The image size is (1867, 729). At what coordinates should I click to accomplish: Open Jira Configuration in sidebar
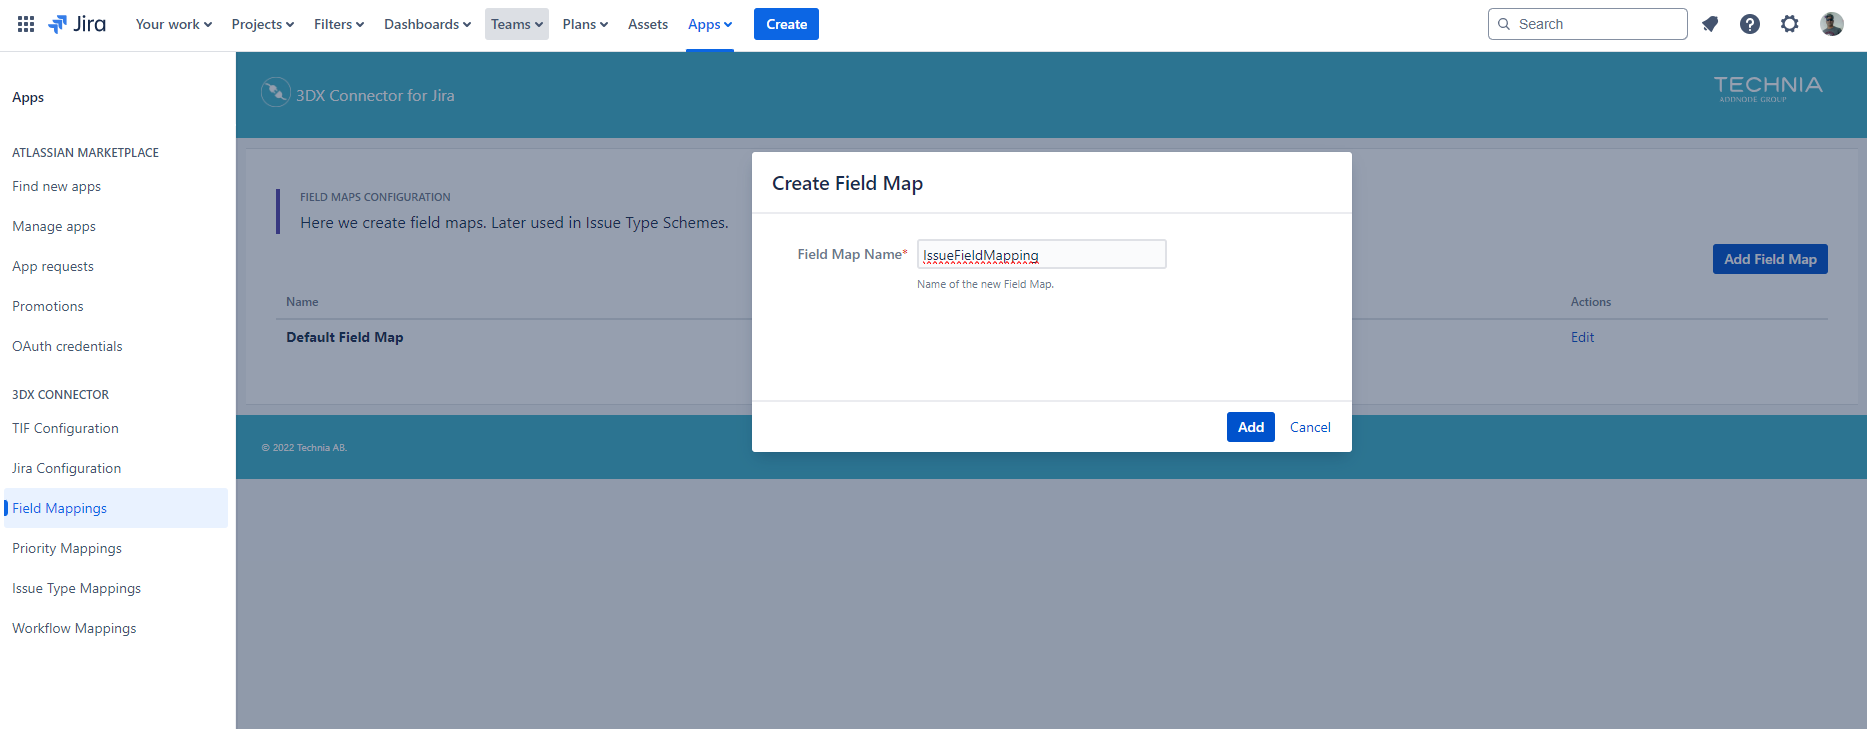click(66, 468)
